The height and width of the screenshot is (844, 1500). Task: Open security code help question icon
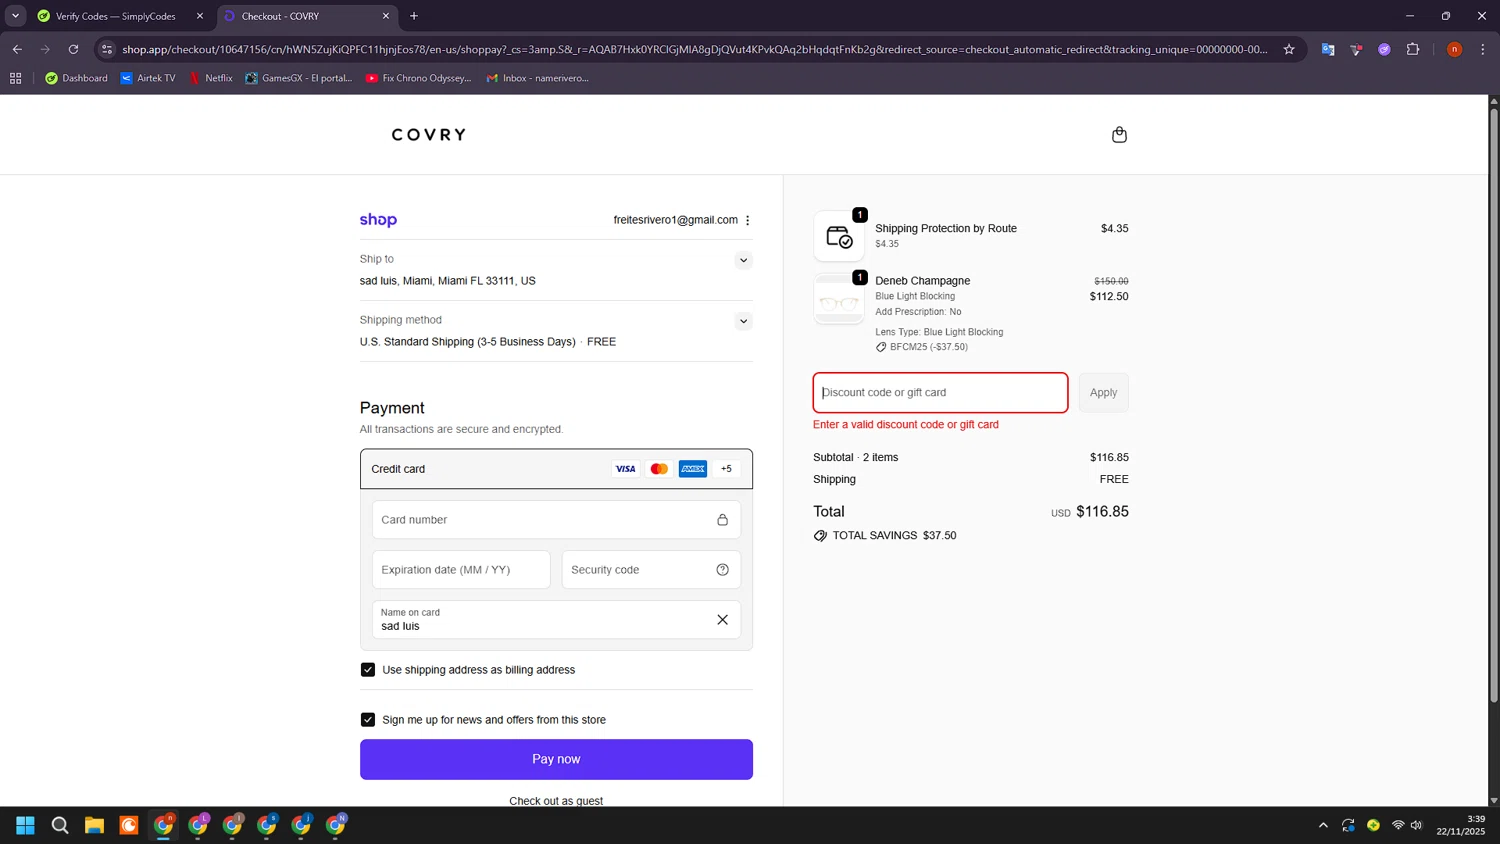point(722,570)
